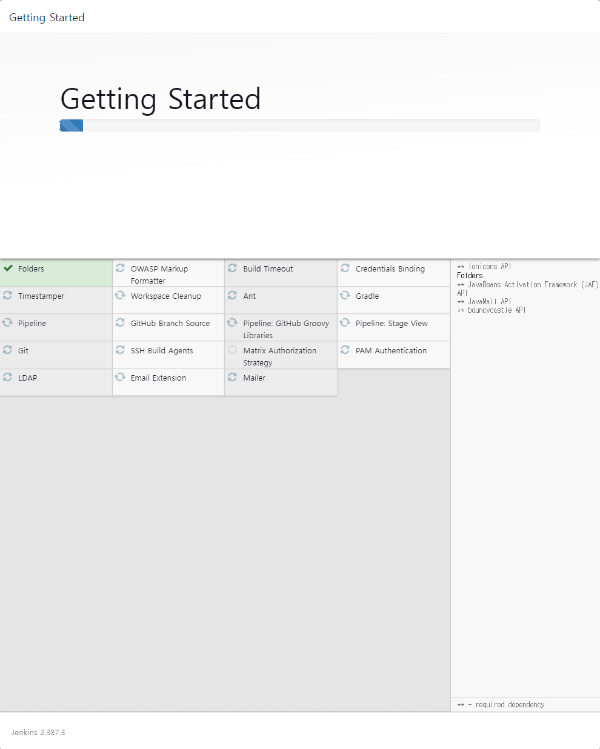Click the spinner icon beside PAM Authentication
Image resolution: width=600 pixels, height=749 pixels.
pyautogui.click(x=345, y=350)
